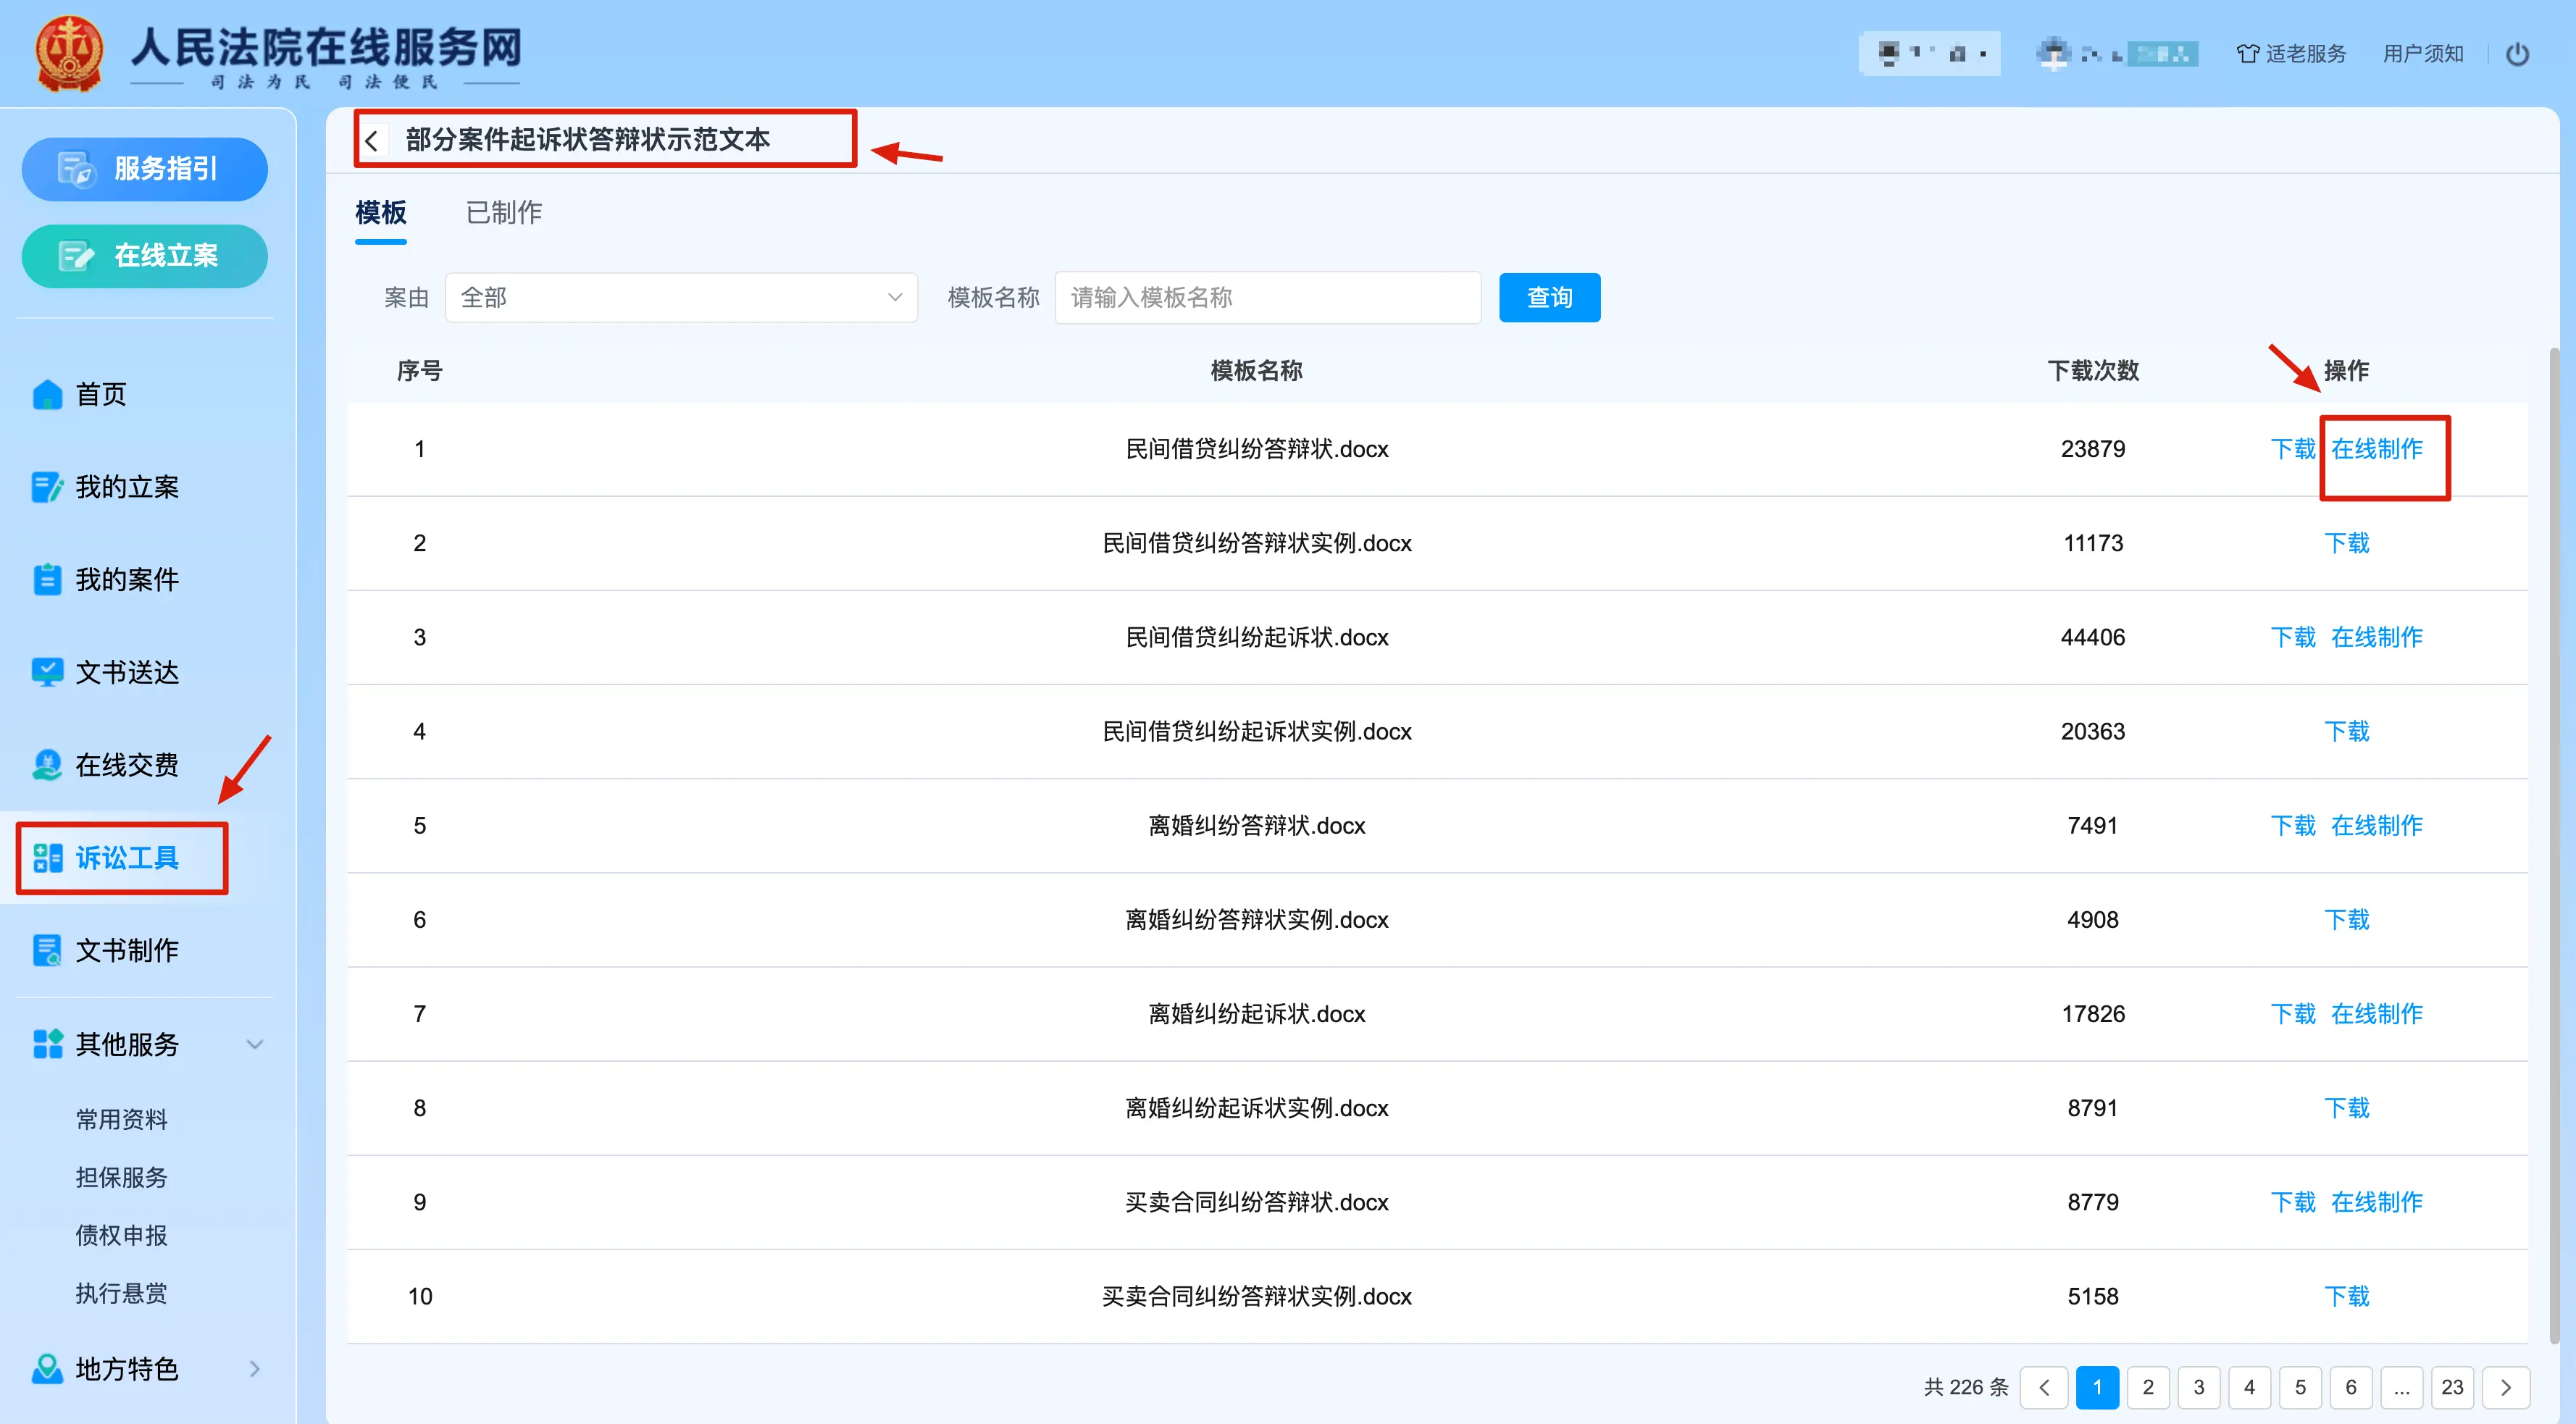Viewport: 2576px width, 1424px height.
Task: Go to previous page arrow
Action: pyautogui.click(x=2043, y=1387)
